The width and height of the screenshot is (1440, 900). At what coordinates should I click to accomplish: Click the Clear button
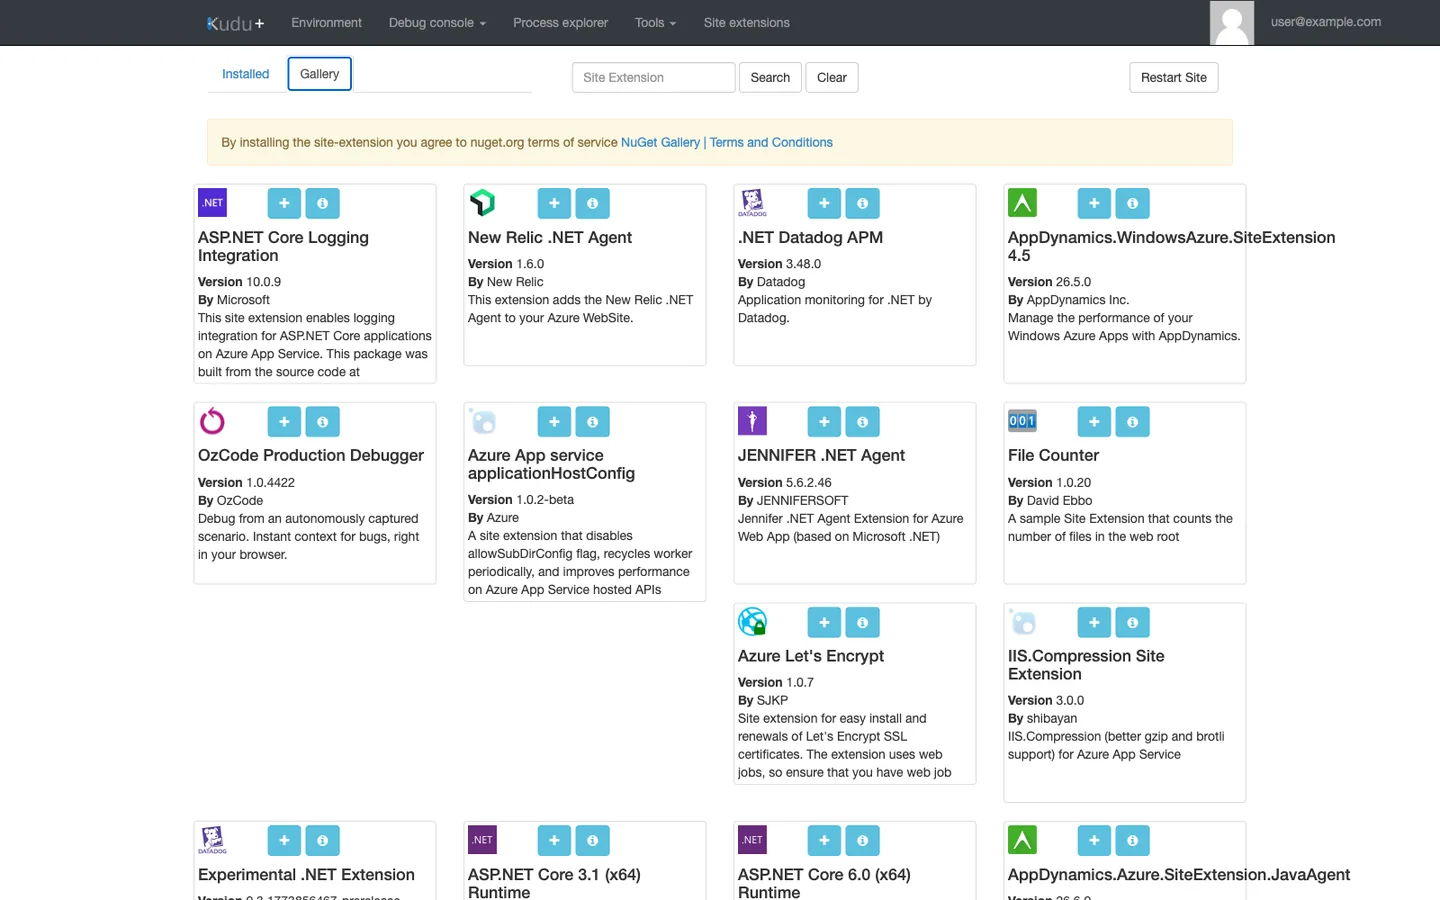point(831,77)
